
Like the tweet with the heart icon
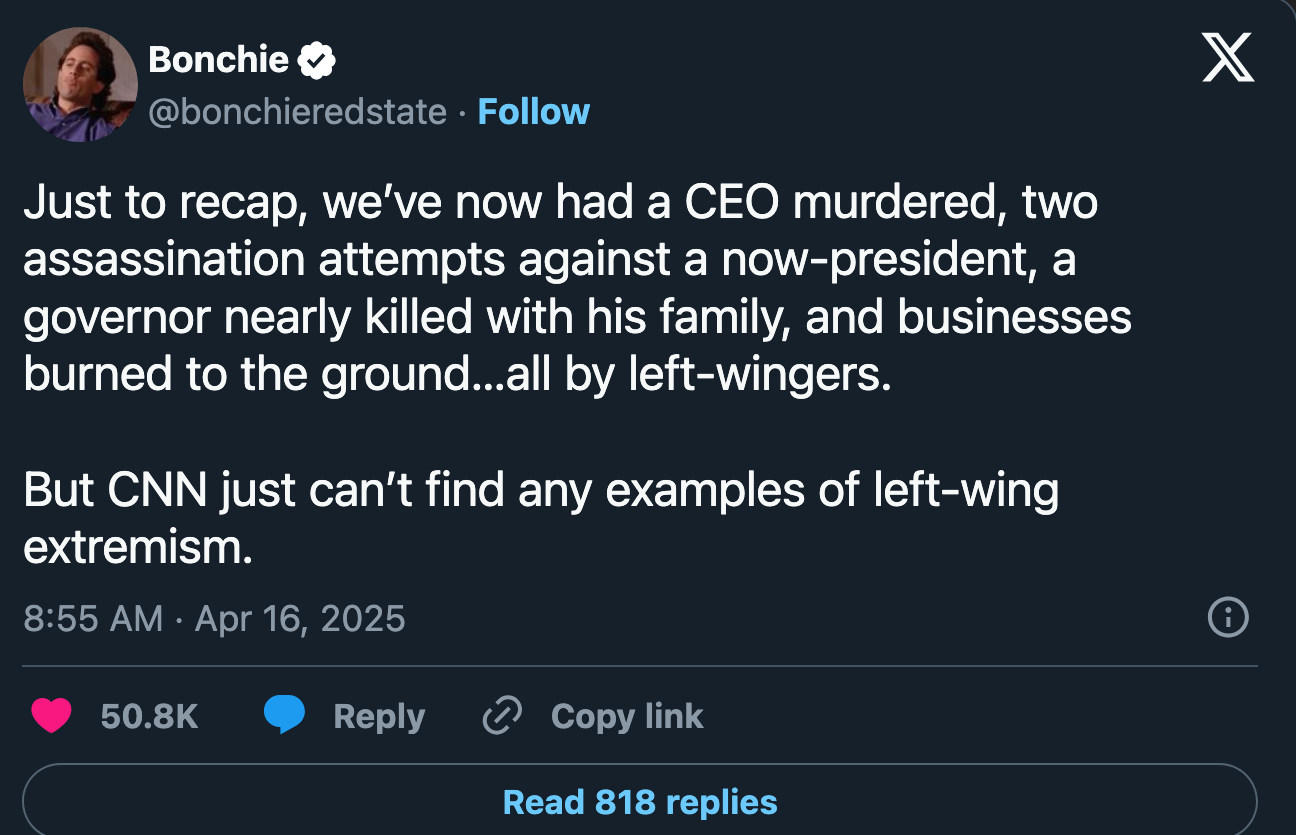[51, 716]
